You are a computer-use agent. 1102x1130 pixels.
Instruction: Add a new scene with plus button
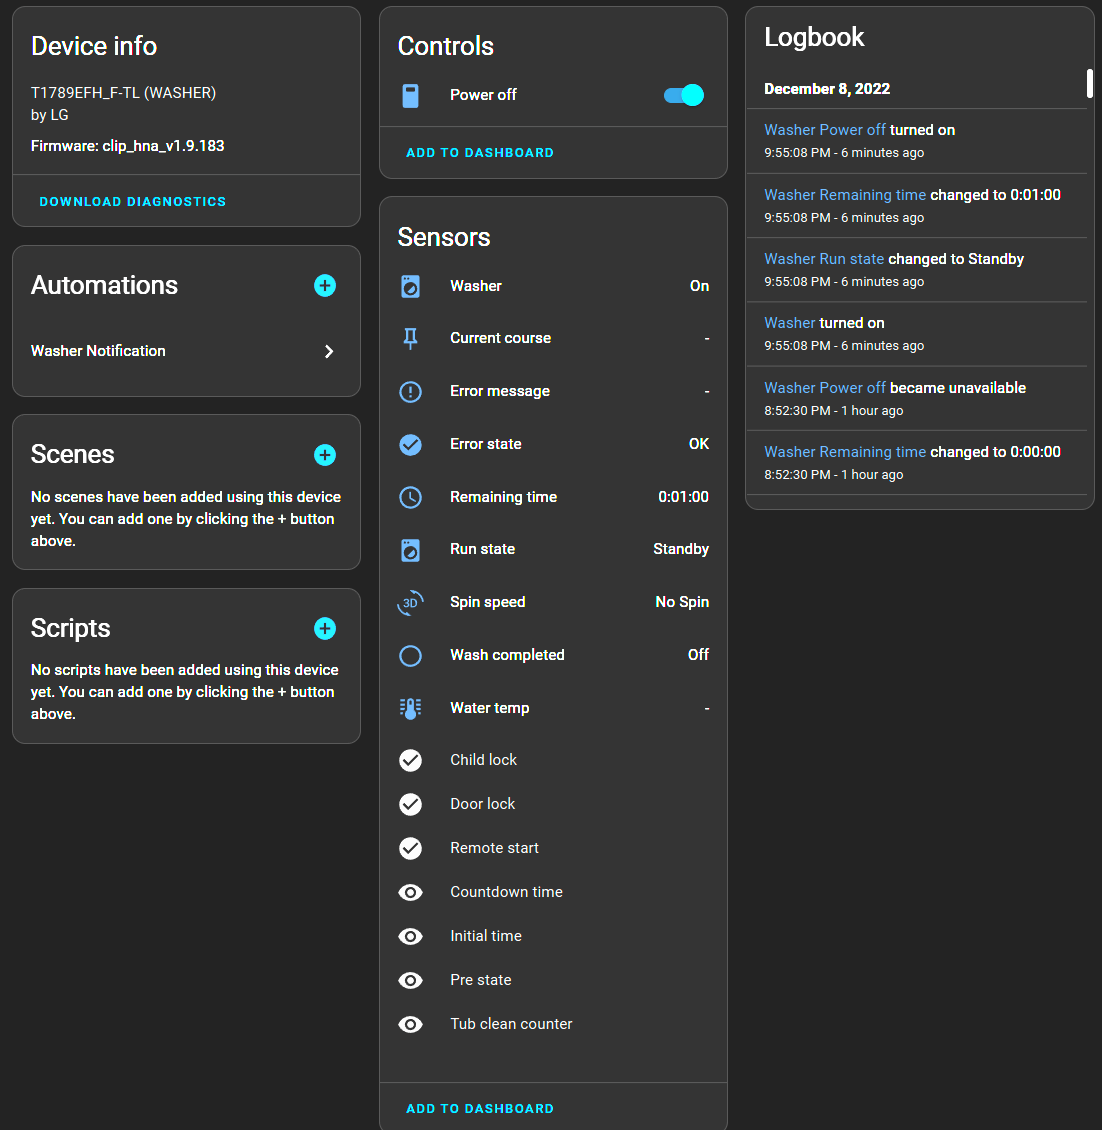pos(324,455)
